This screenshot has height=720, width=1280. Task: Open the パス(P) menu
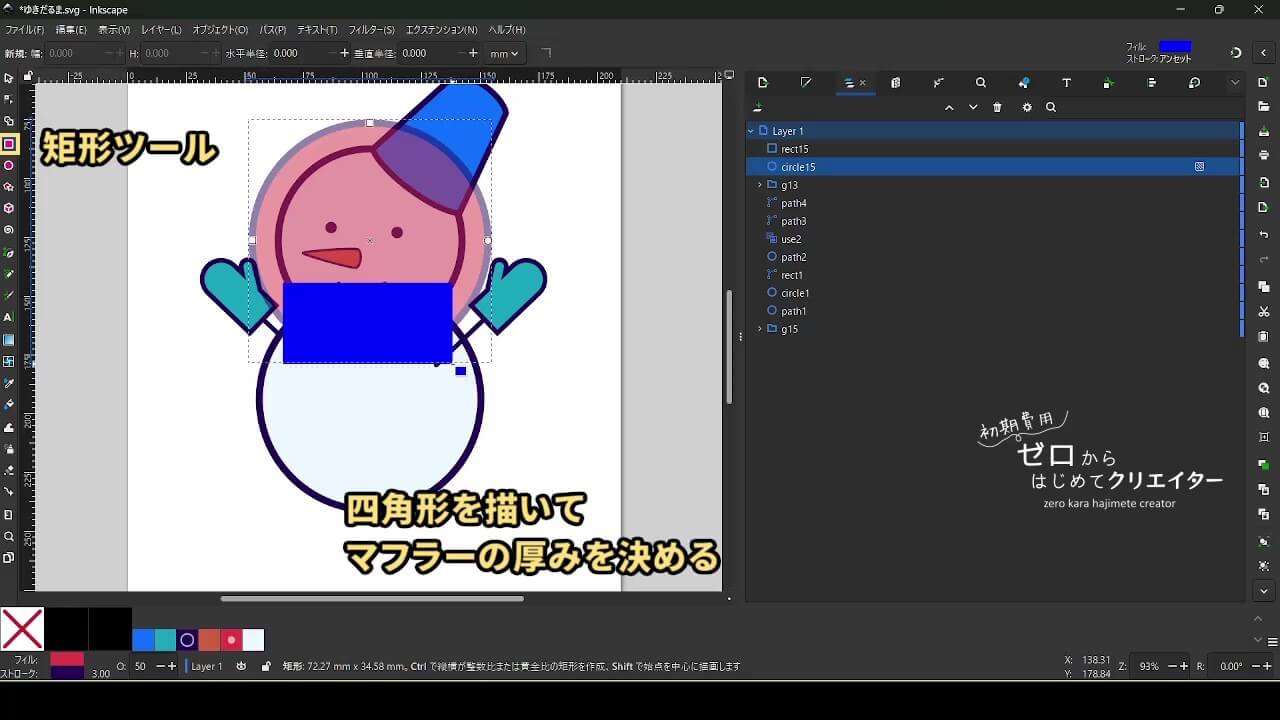272,30
